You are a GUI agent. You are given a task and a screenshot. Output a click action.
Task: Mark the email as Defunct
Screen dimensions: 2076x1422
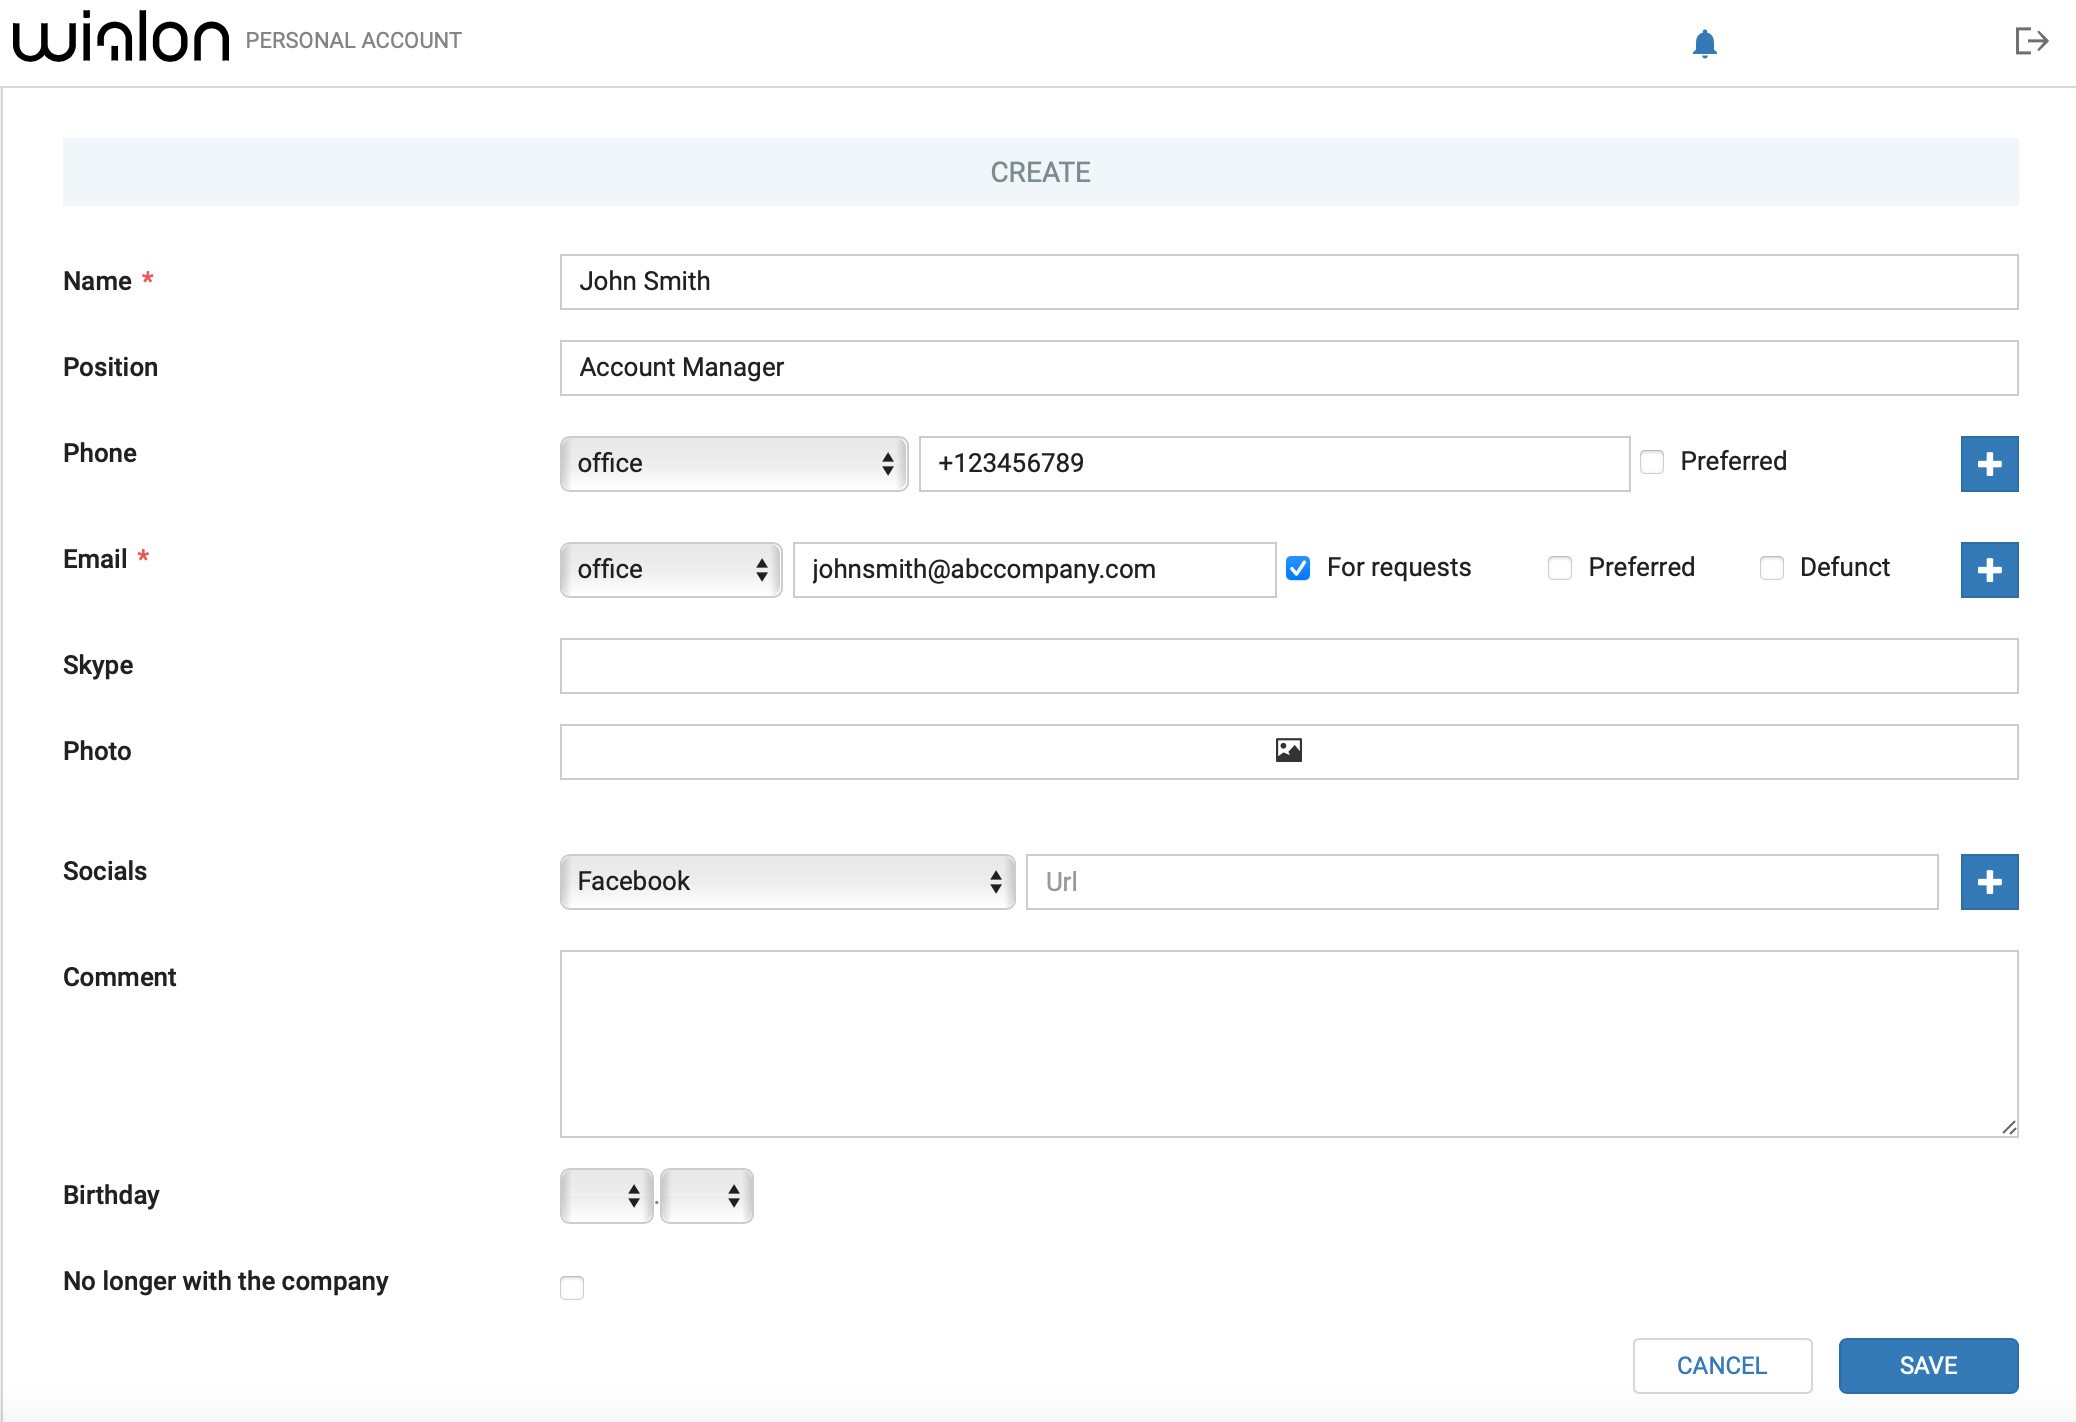point(1773,568)
